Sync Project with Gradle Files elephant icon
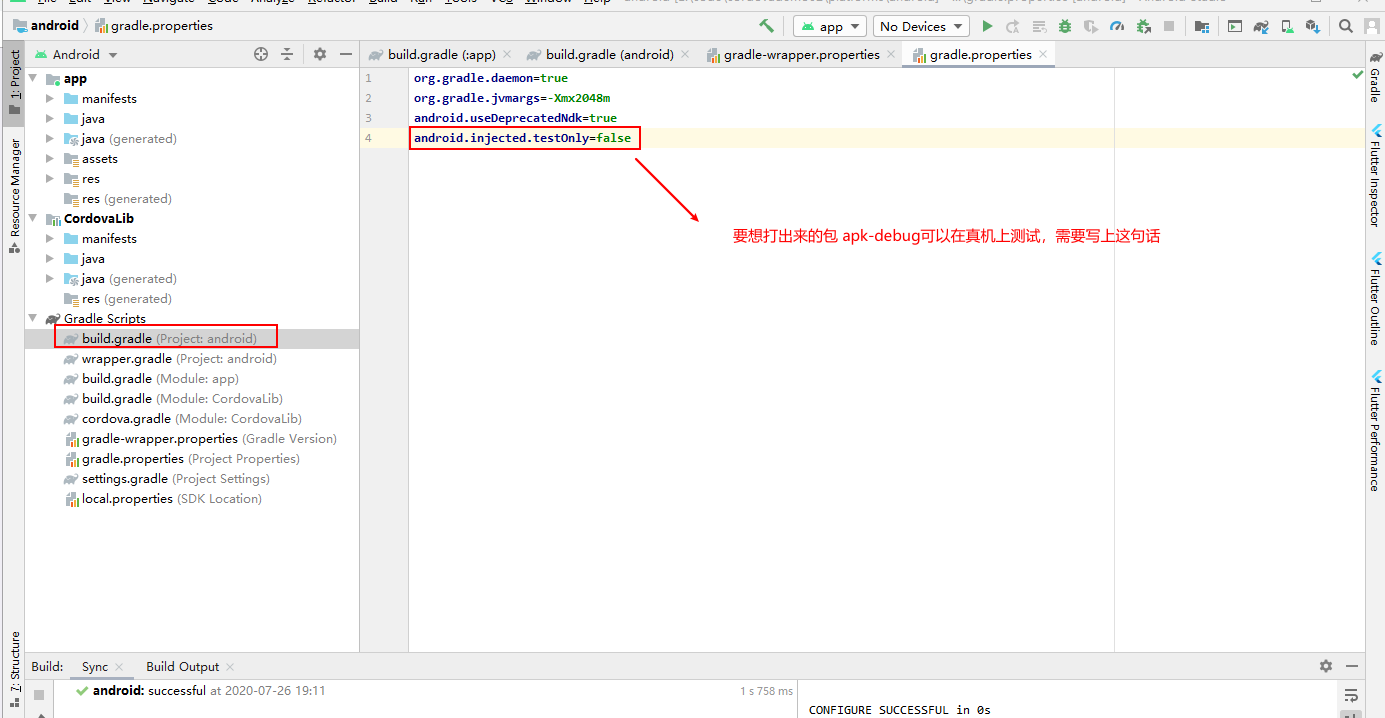Image resolution: width=1385 pixels, height=718 pixels. point(1261,26)
